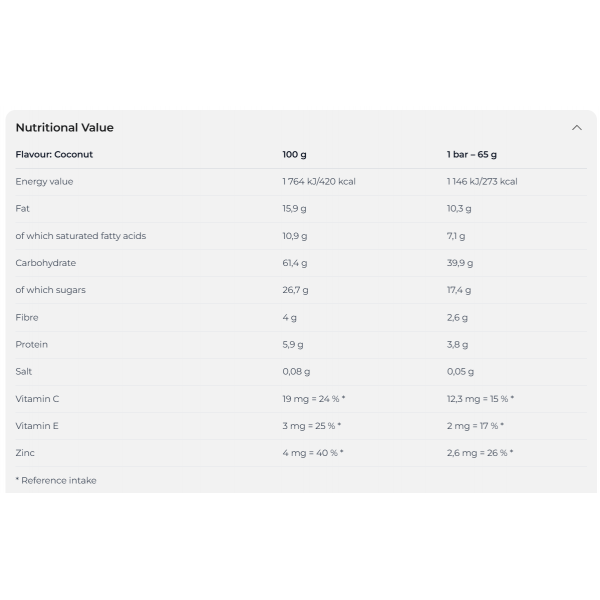Click the Fibre row label
The image size is (600, 600).
[27, 317]
